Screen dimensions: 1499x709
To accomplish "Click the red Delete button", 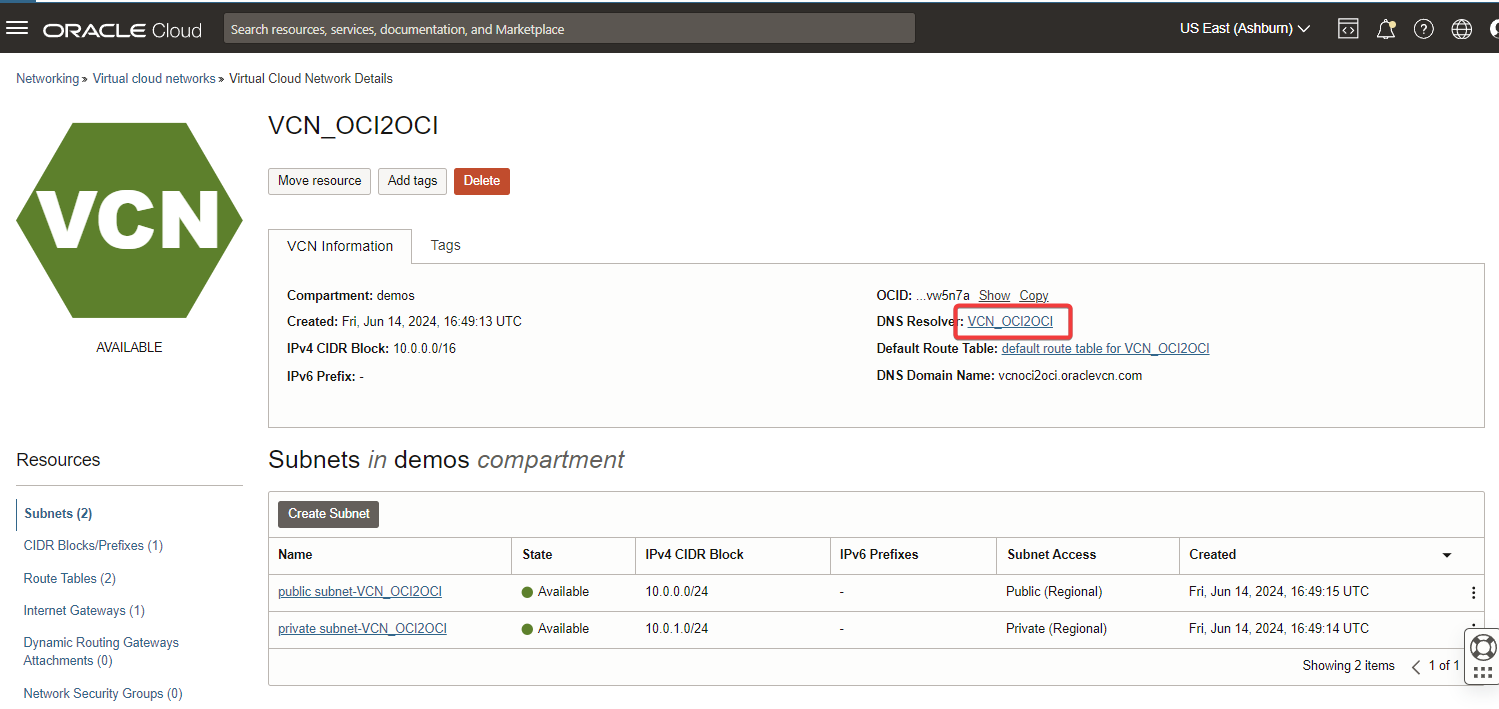I will click(x=482, y=181).
